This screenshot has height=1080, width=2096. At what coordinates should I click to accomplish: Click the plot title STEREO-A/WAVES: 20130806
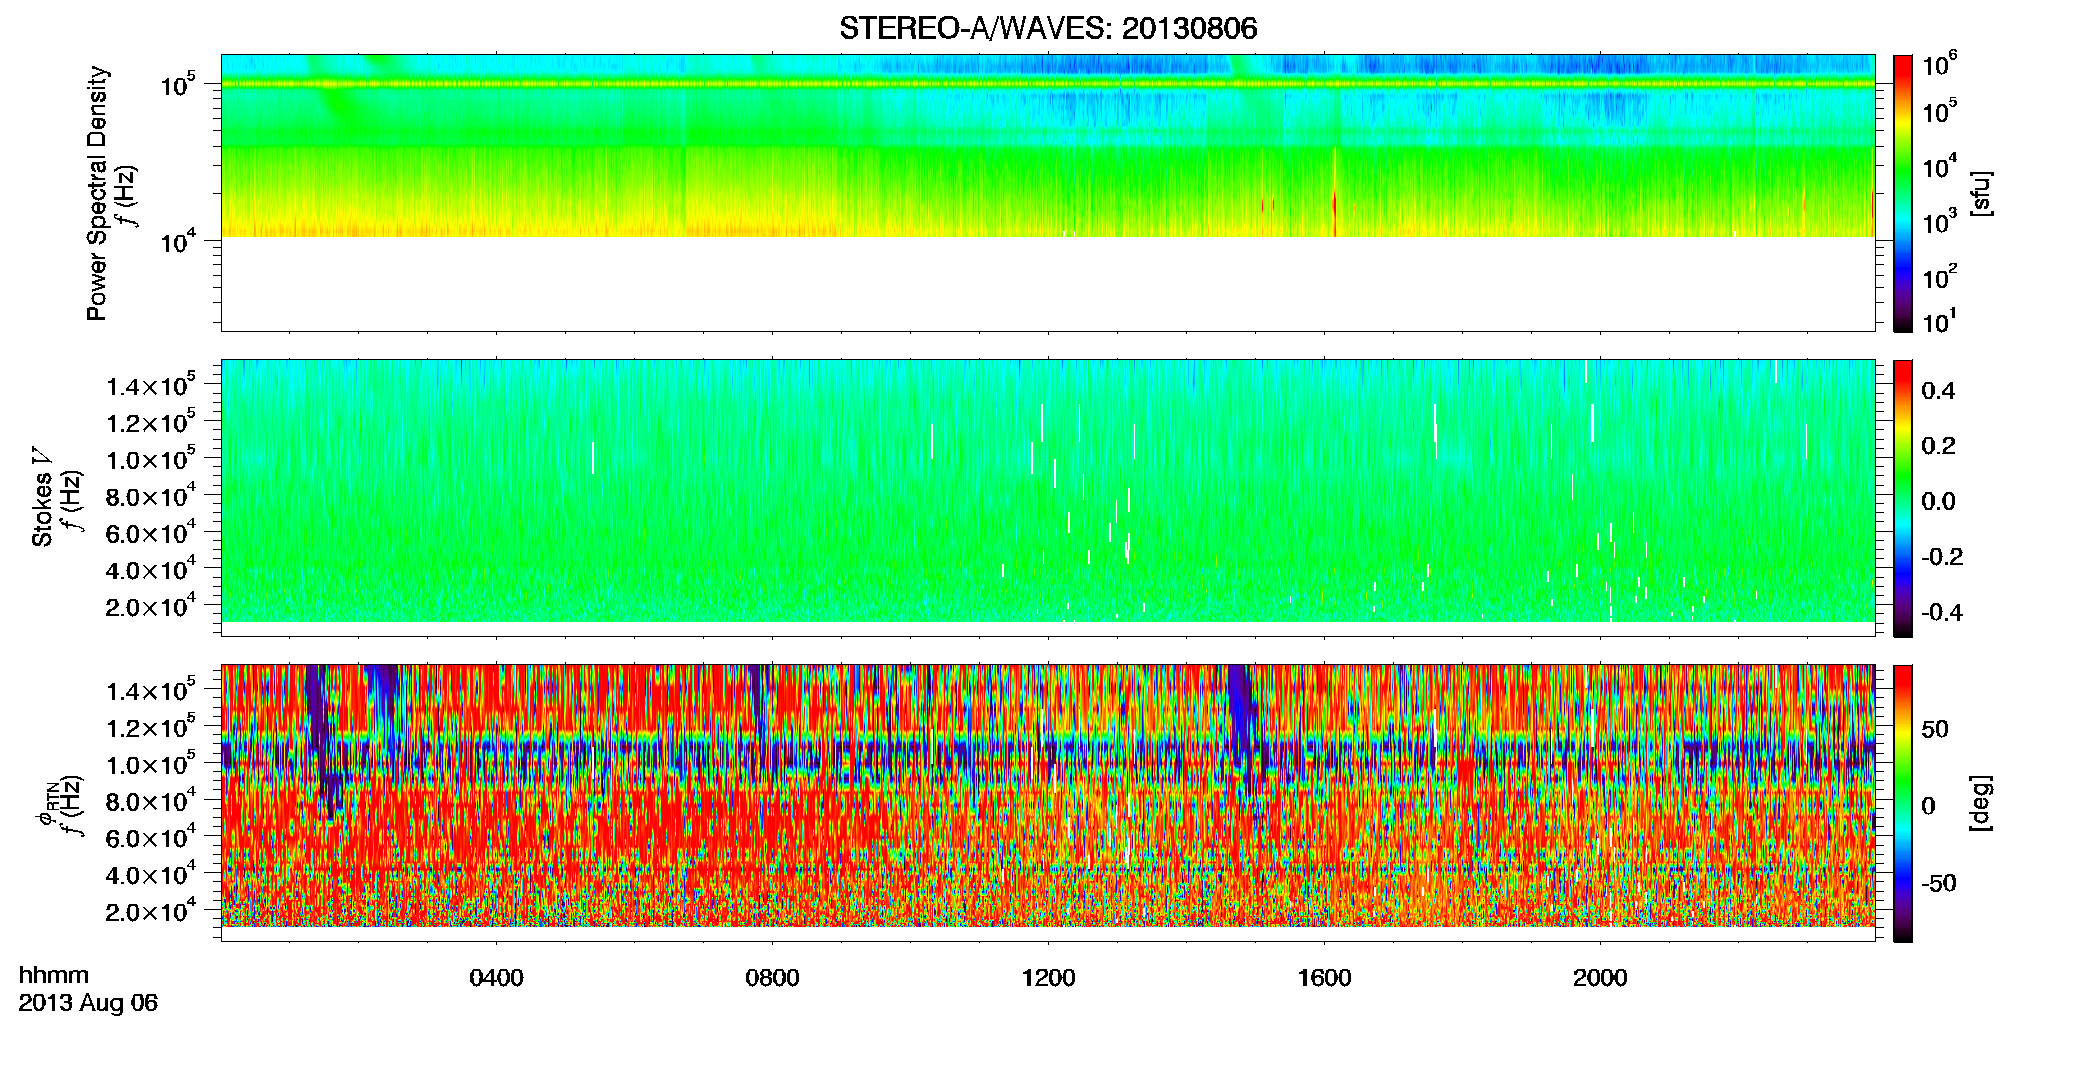pyautogui.click(x=1048, y=28)
